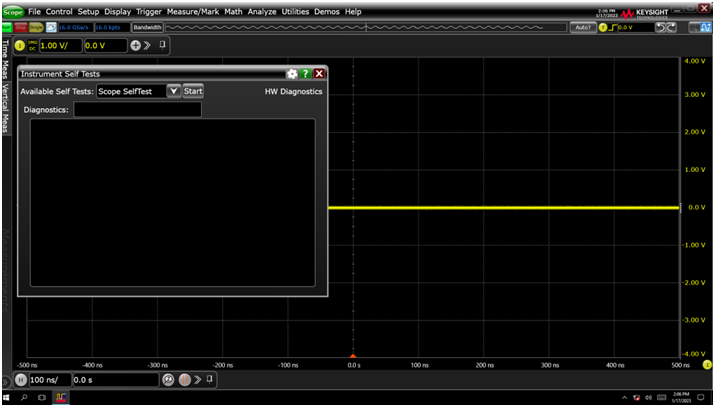Pin the horizontal toolbar
The height and width of the screenshot is (407, 715).
coord(209,379)
